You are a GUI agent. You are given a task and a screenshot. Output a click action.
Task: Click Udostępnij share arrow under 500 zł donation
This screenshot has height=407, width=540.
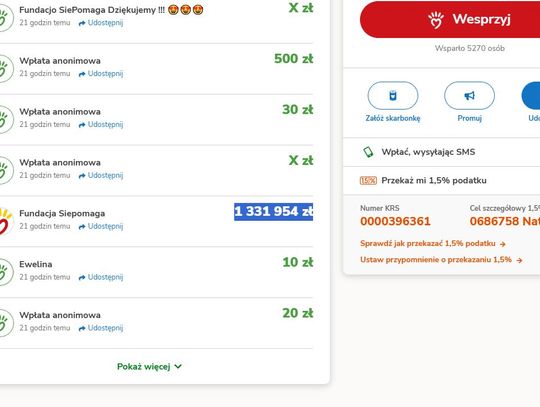pos(101,74)
